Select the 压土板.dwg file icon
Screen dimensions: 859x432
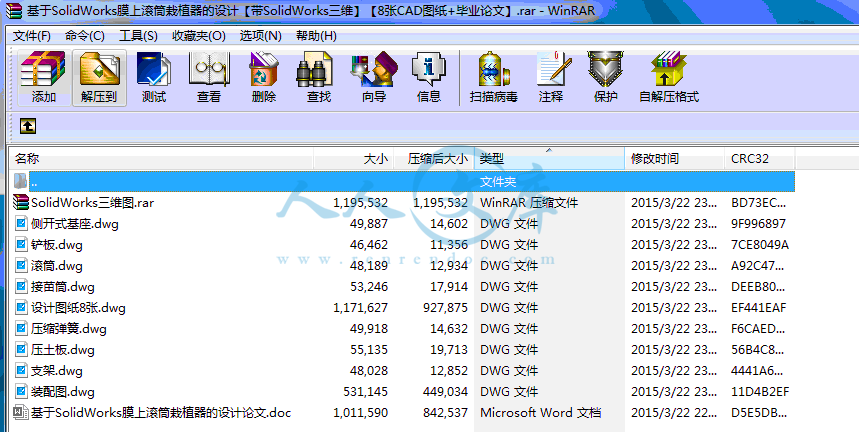tap(21, 349)
